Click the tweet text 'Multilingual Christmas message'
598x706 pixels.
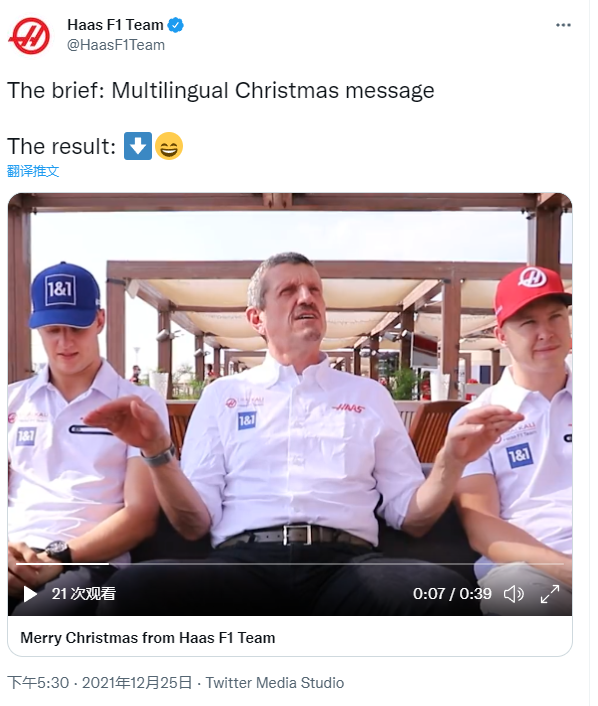coord(273,91)
